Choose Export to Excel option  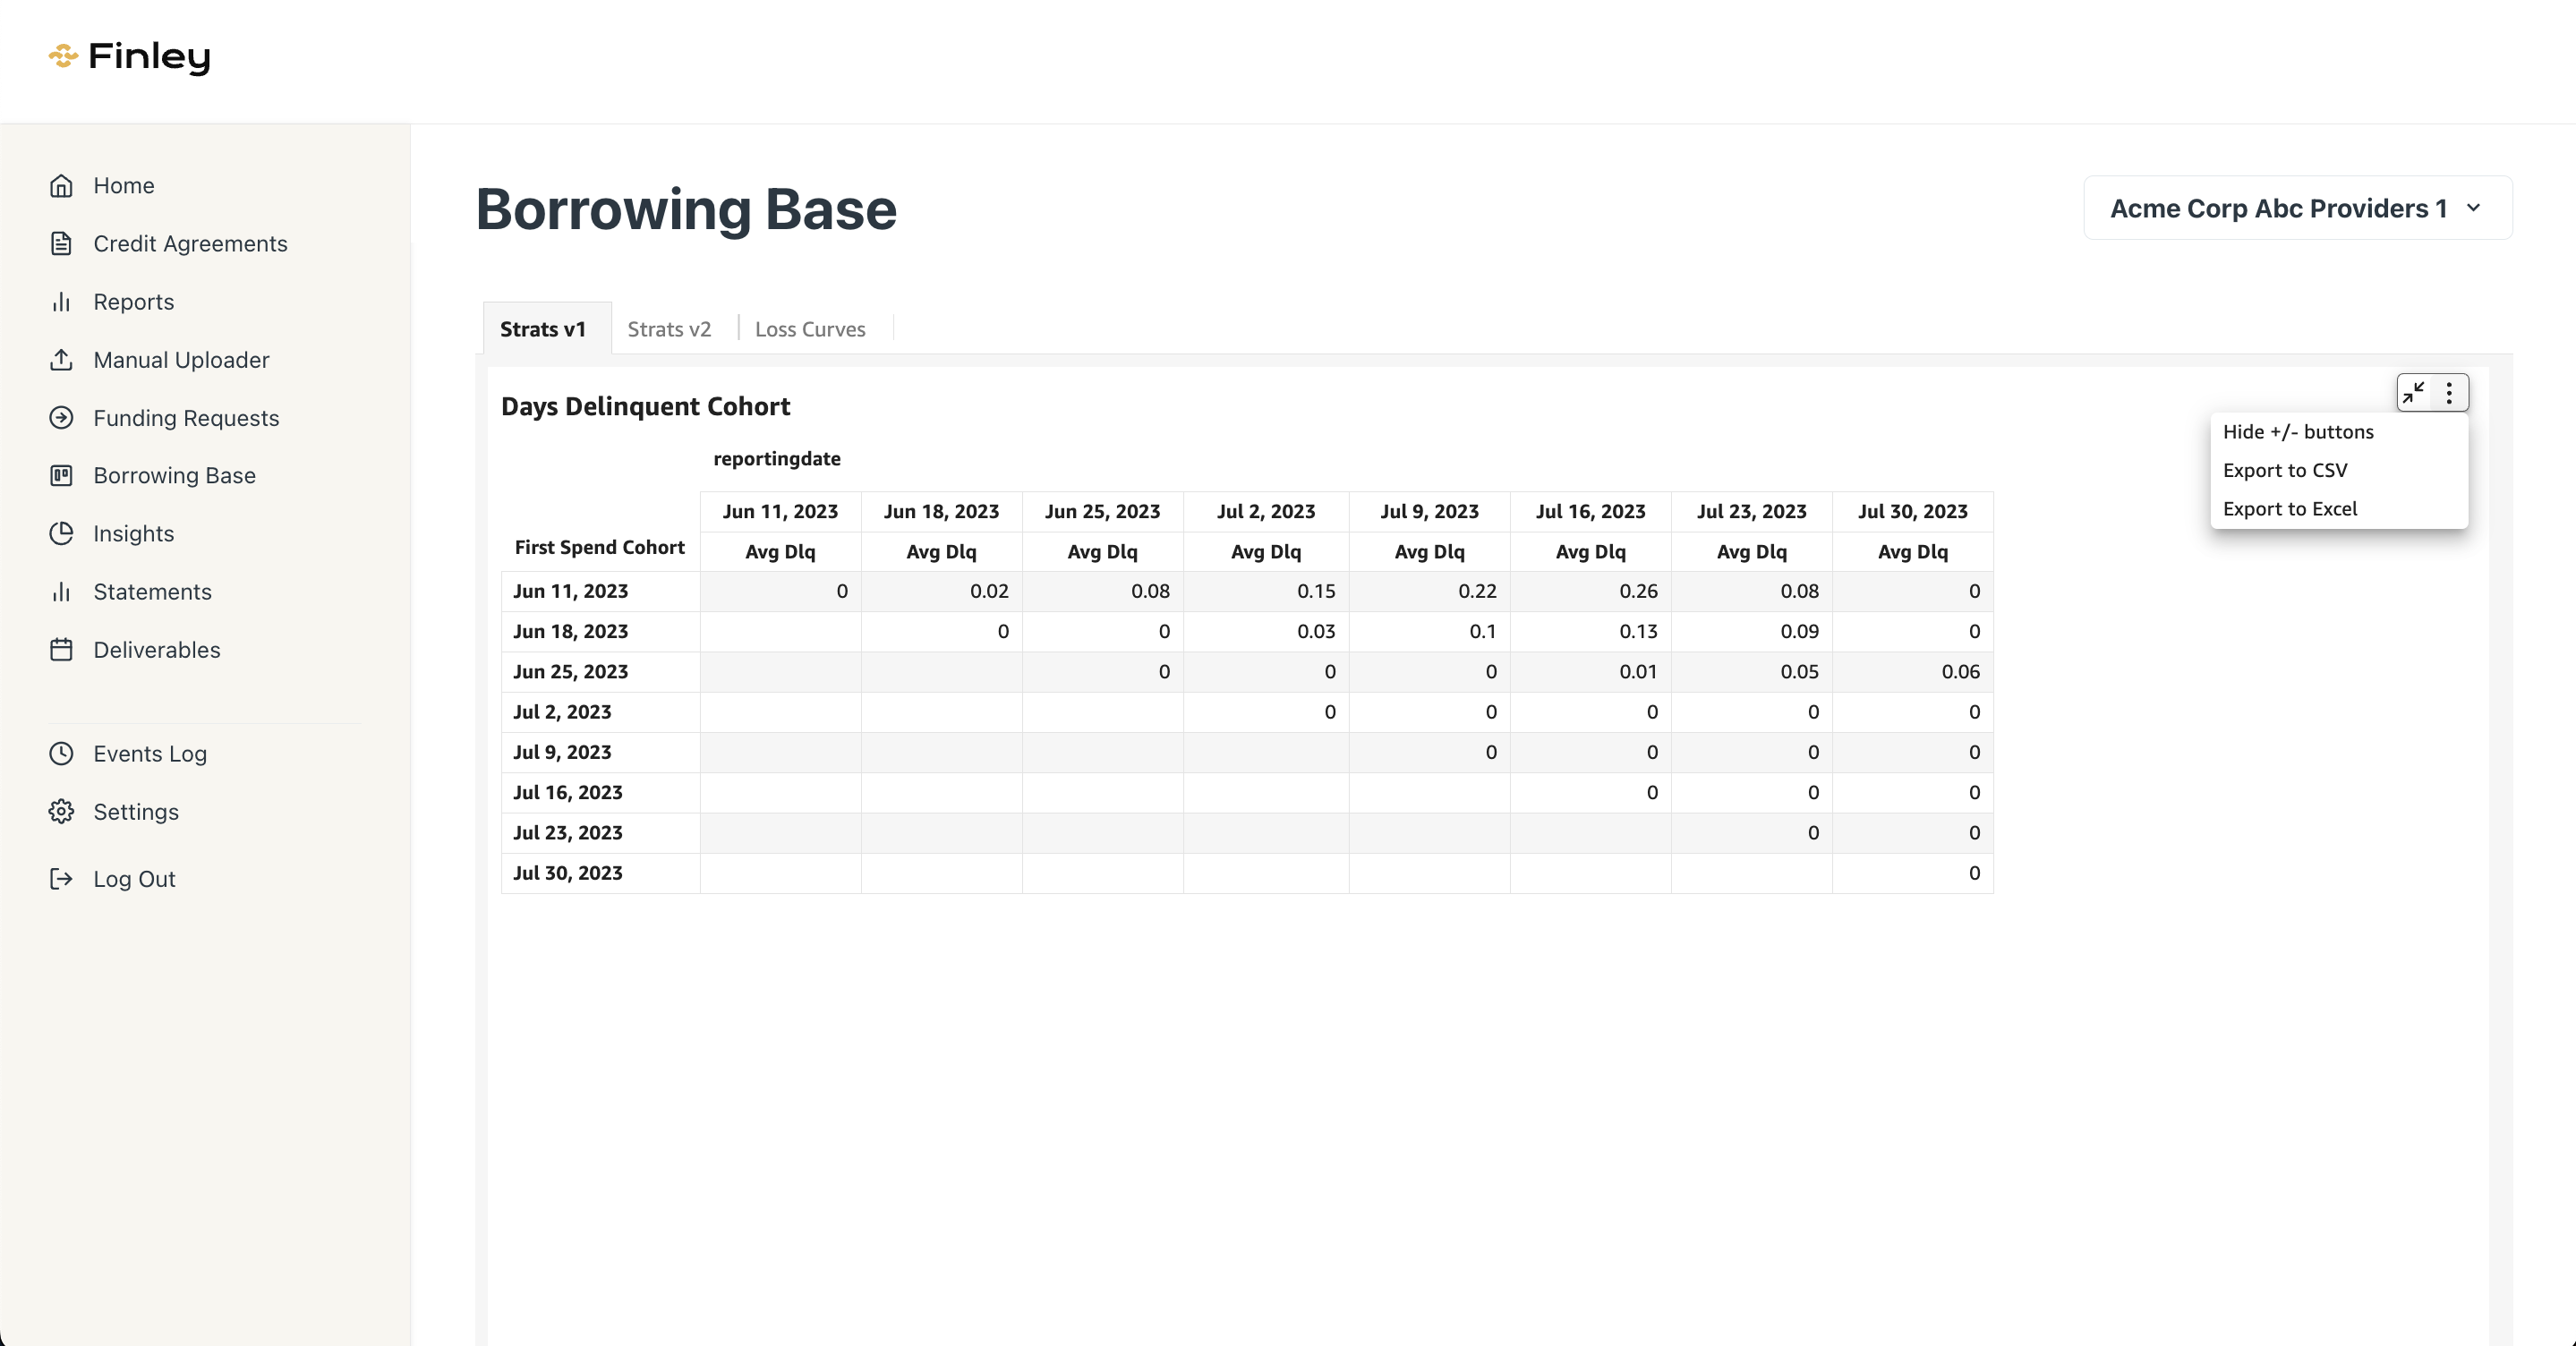click(2290, 509)
